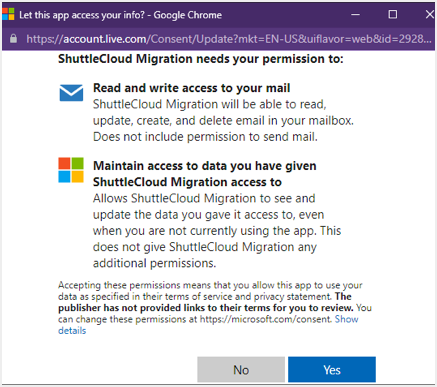Maximize the Chrome consent window
This screenshot has height=387, width=437.
pos(393,15)
